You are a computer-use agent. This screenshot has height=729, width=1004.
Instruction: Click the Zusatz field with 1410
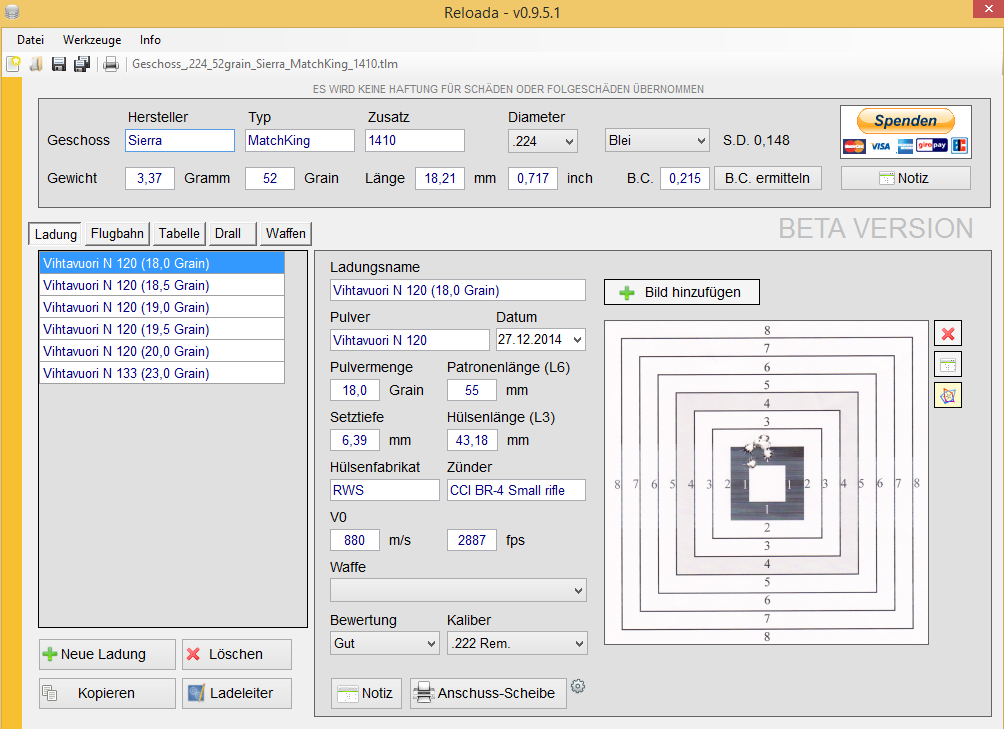[415, 140]
